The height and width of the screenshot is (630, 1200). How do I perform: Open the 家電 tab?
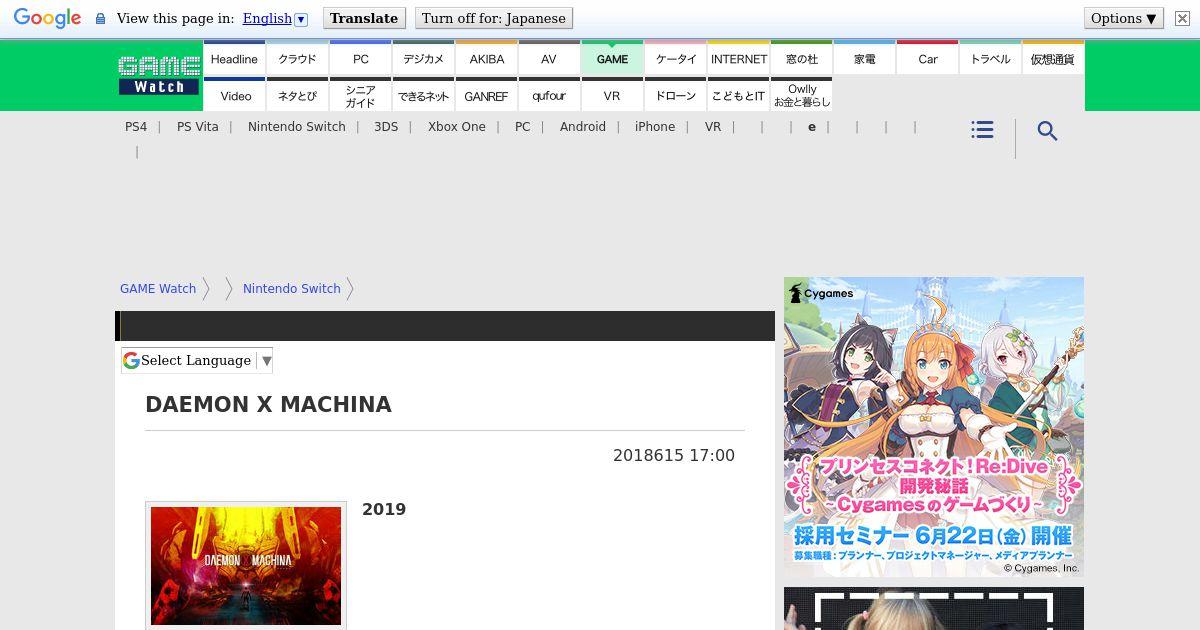(864, 59)
